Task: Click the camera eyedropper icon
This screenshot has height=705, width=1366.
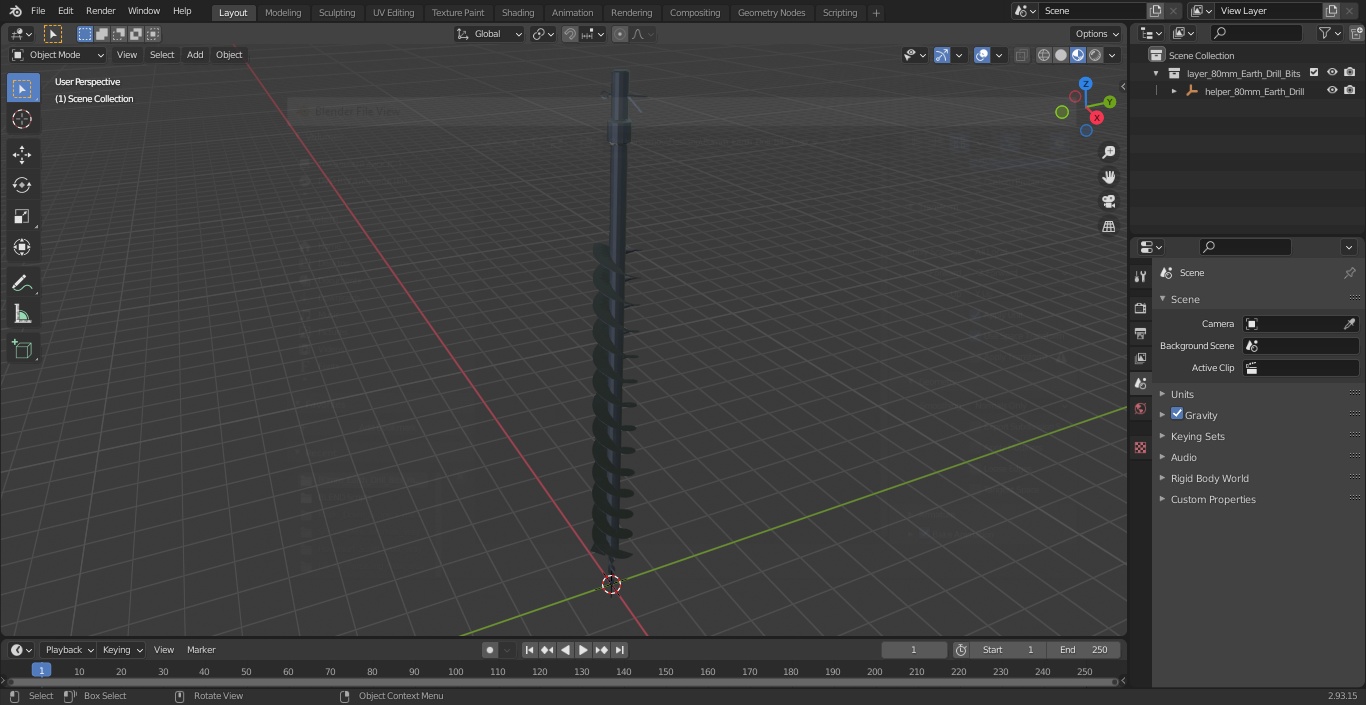Action: 1349,324
